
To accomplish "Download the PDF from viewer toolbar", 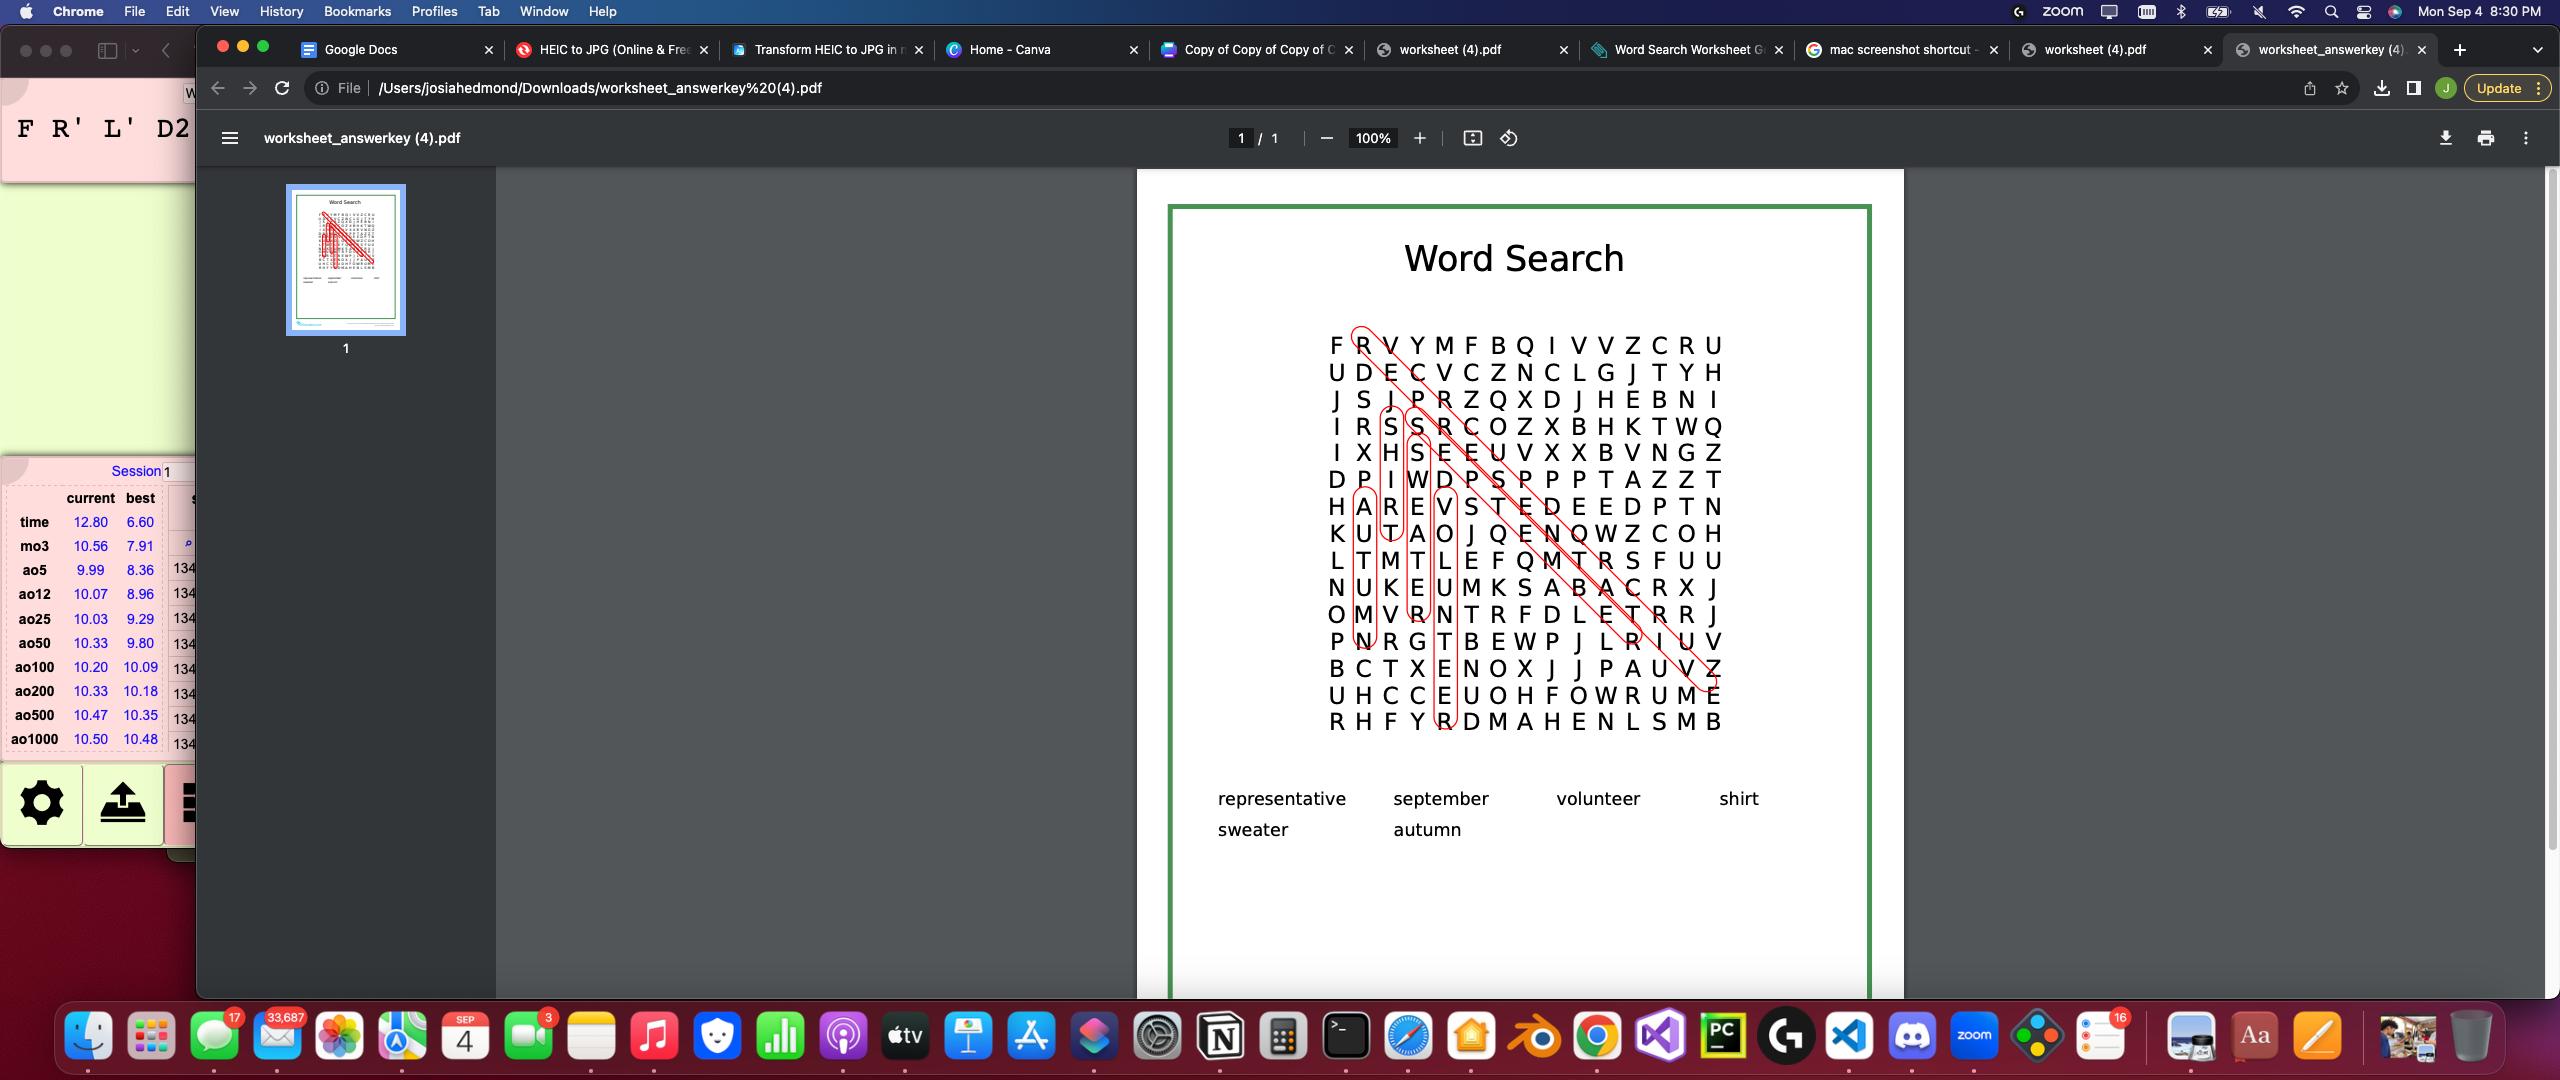I will click(x=2445, y=138).
